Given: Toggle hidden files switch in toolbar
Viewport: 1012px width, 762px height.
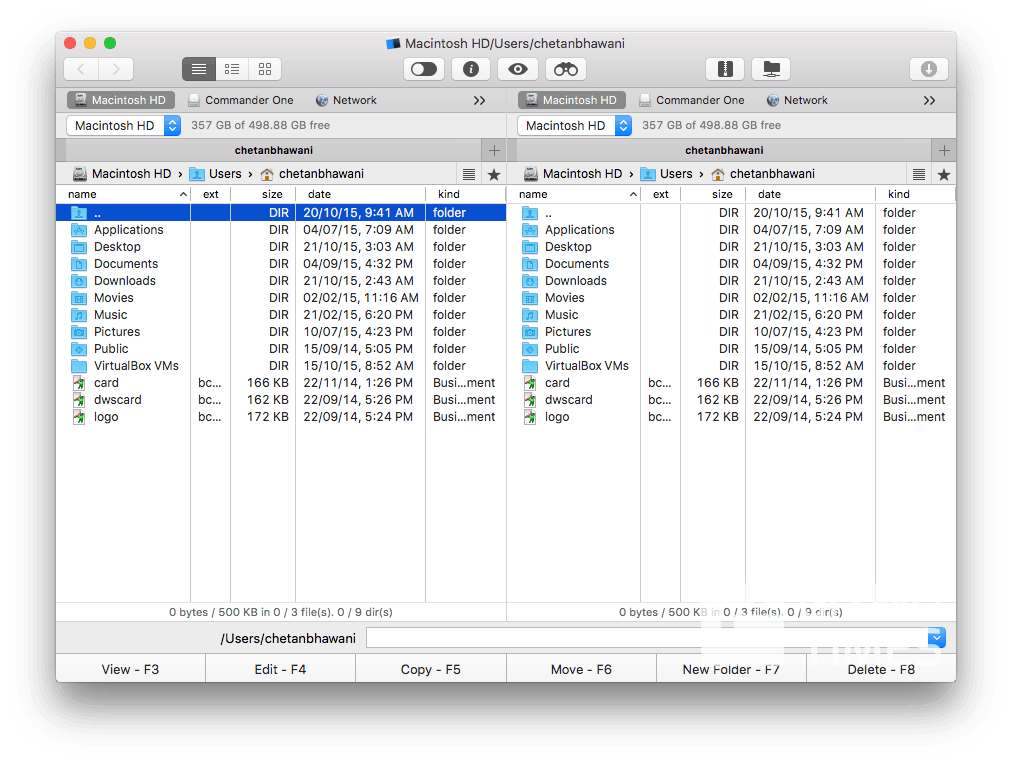Looking at the screenshot, I should click(x=424, y=69).
